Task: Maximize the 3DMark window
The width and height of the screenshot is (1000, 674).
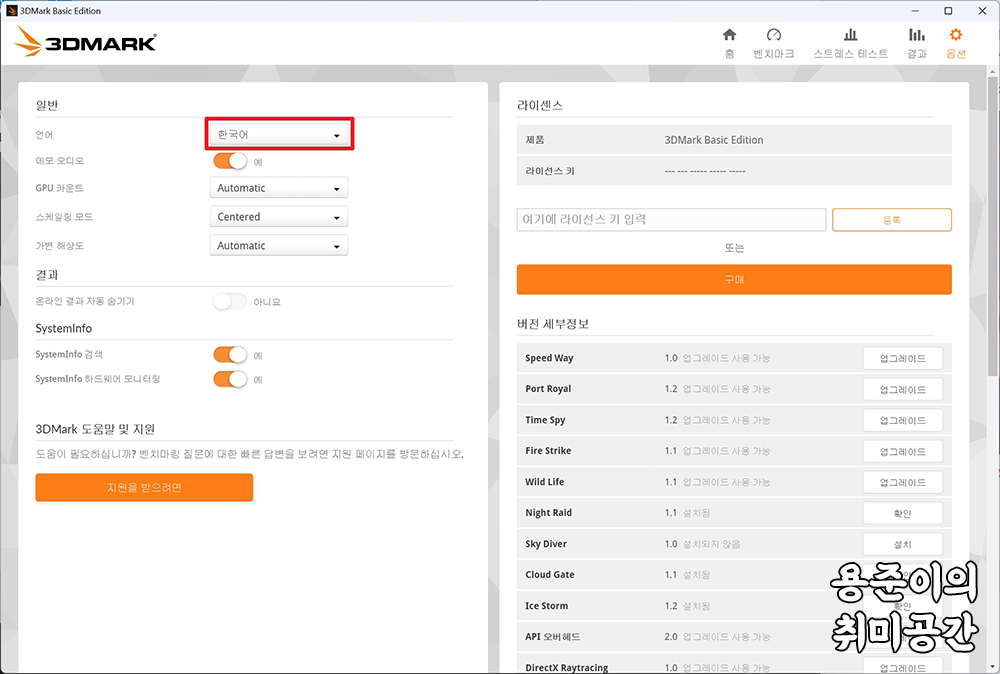Action: point(948,11)
